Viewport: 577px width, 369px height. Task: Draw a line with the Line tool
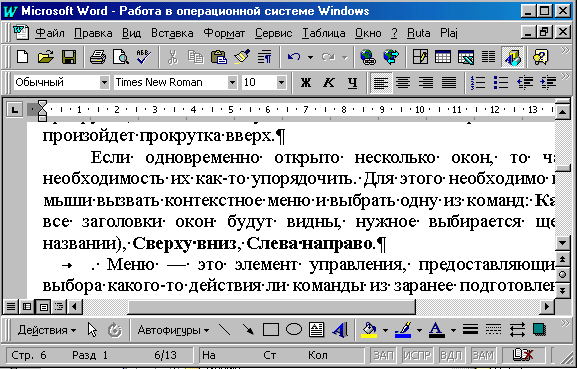(x=224, y=330)
